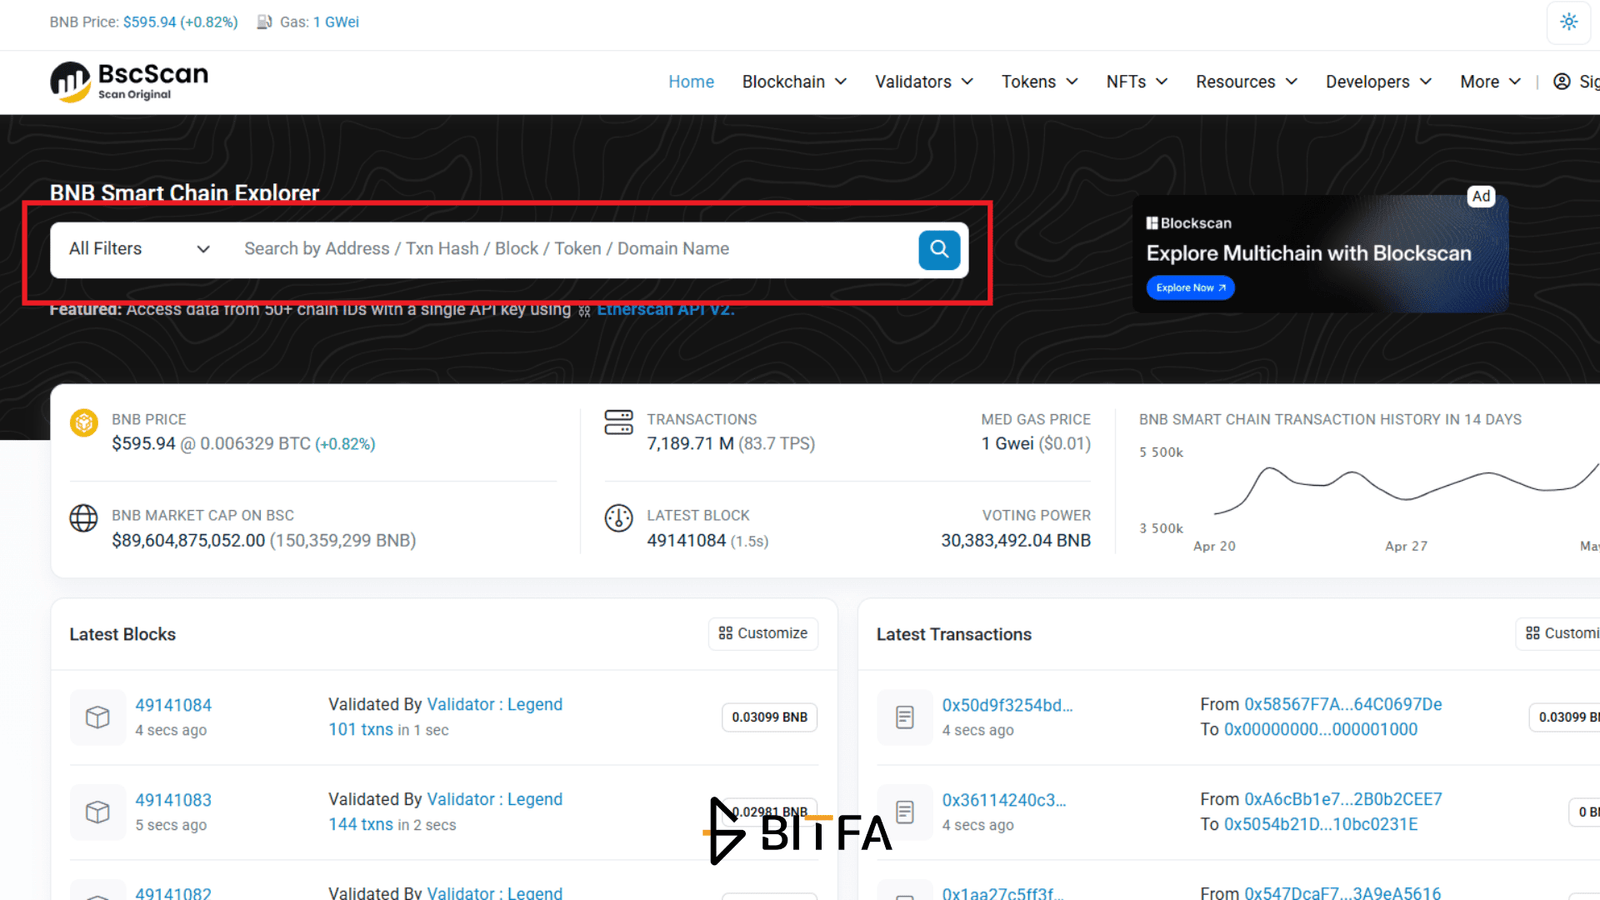Click the $595.94 price in BNB Price card
Screen dimensions: 1600x900
tap(143, 443)
